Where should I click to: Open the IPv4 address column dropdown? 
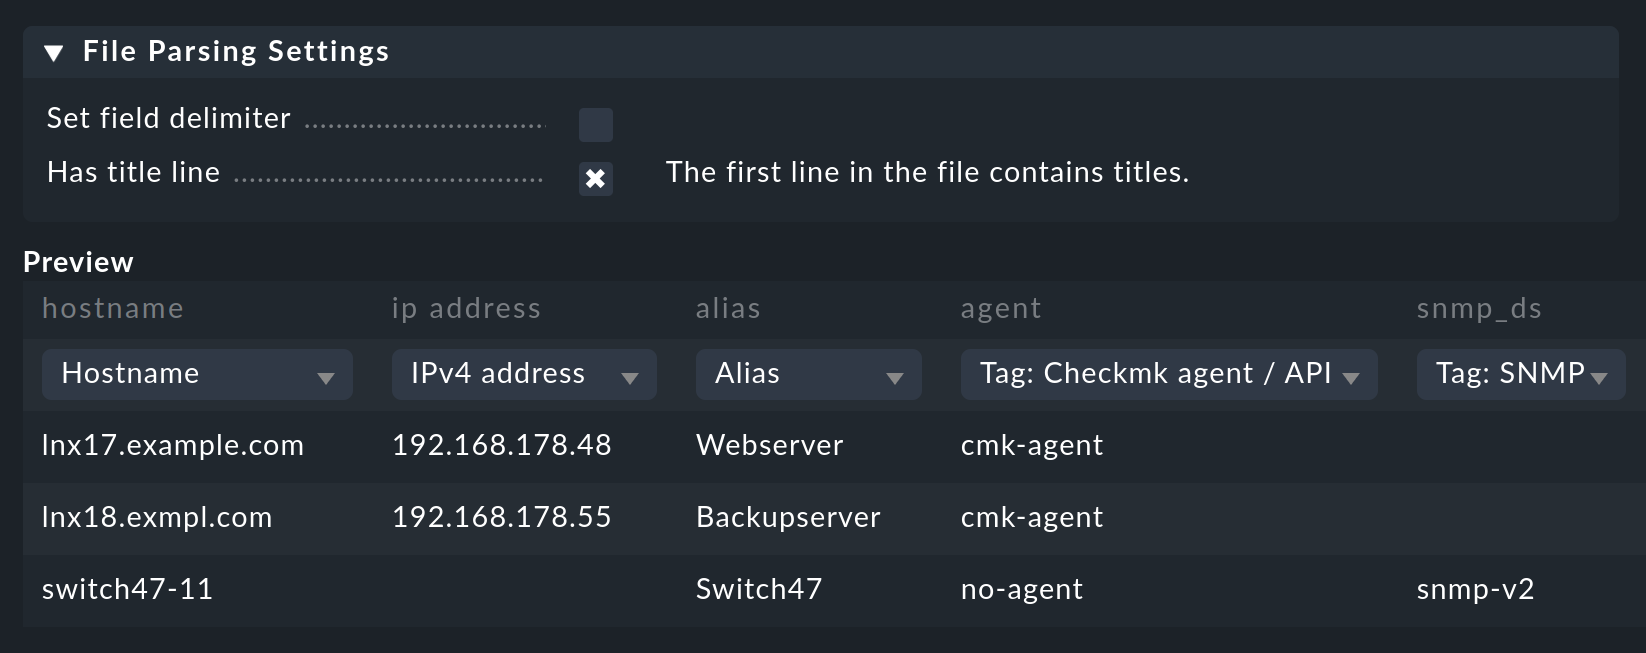click(524, 375)
